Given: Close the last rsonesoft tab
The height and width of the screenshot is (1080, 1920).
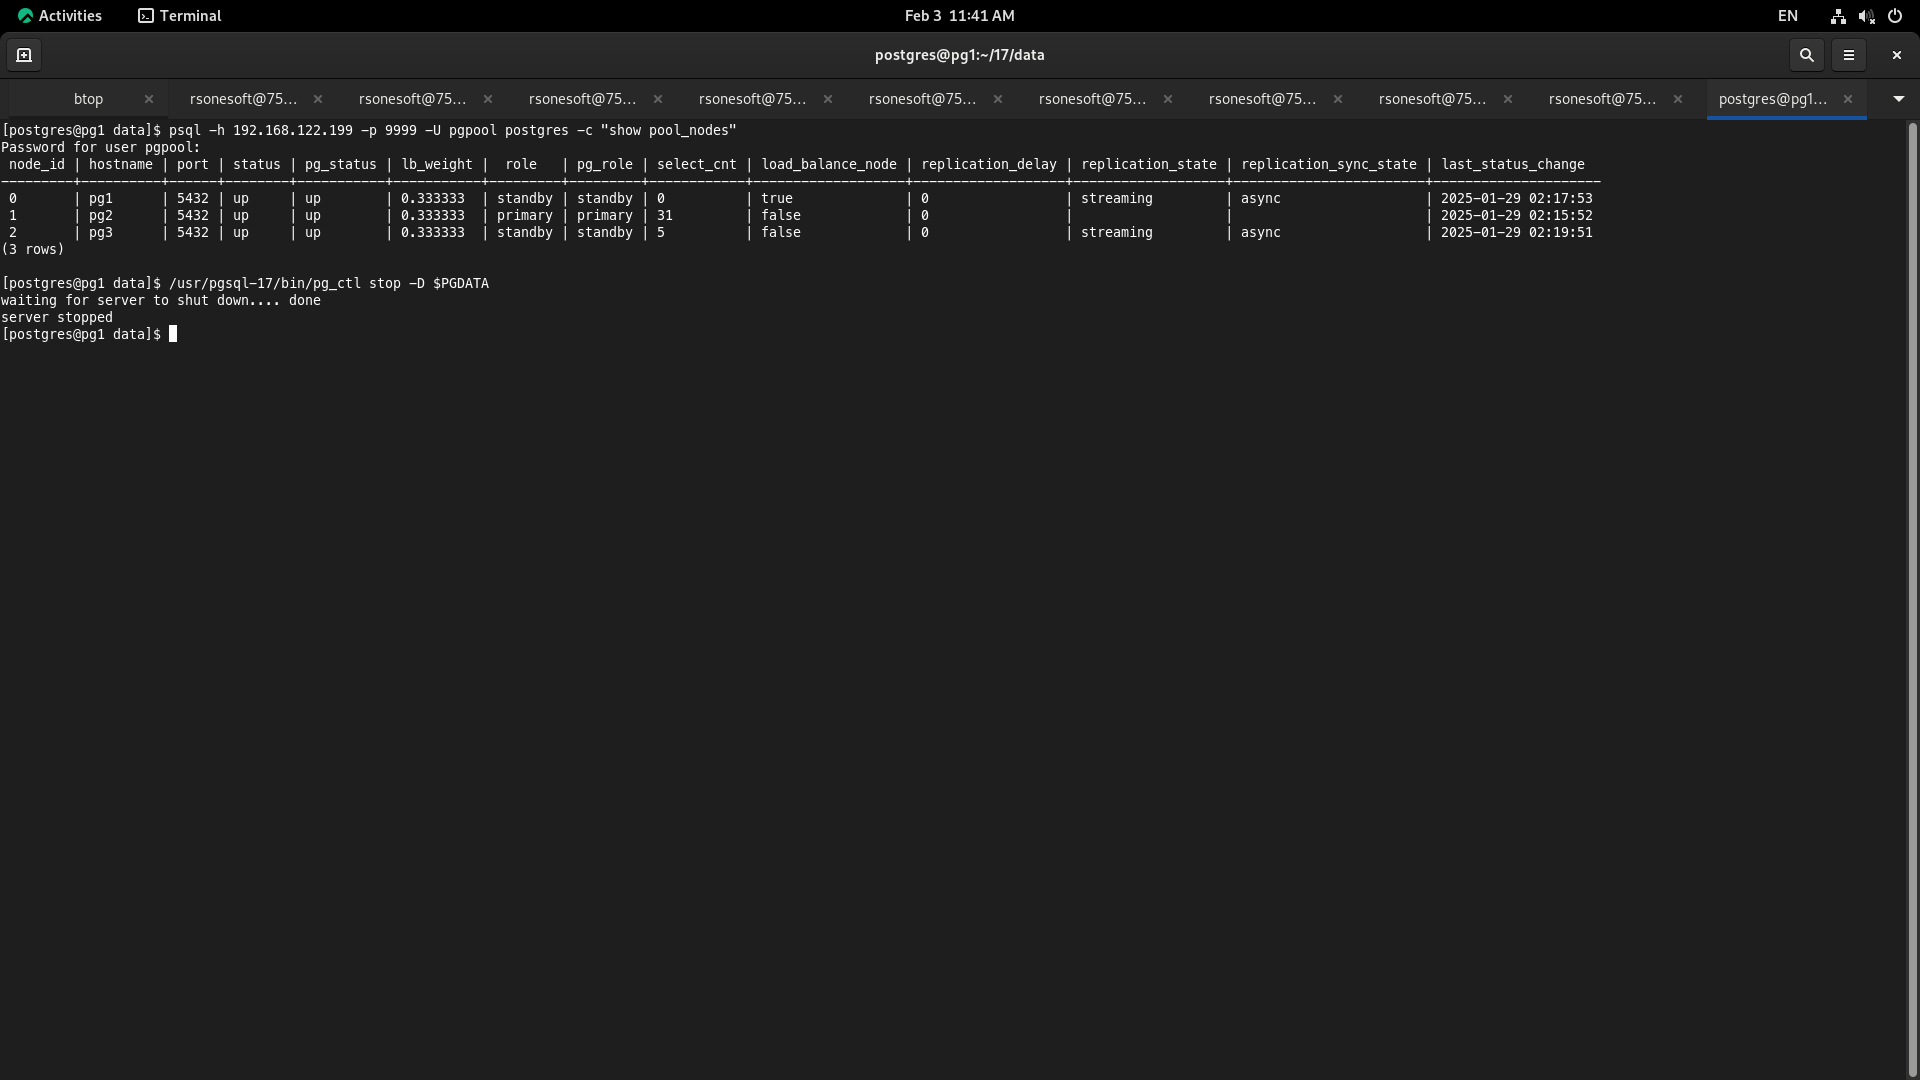Looking at the screenshot, I should click(x=1678, y=99).
